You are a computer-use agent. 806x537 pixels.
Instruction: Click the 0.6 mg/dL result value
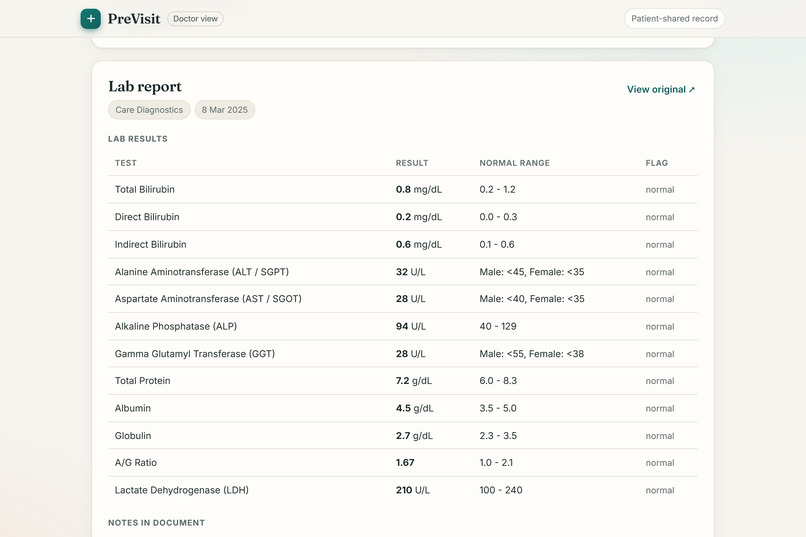tap(418, 245)
